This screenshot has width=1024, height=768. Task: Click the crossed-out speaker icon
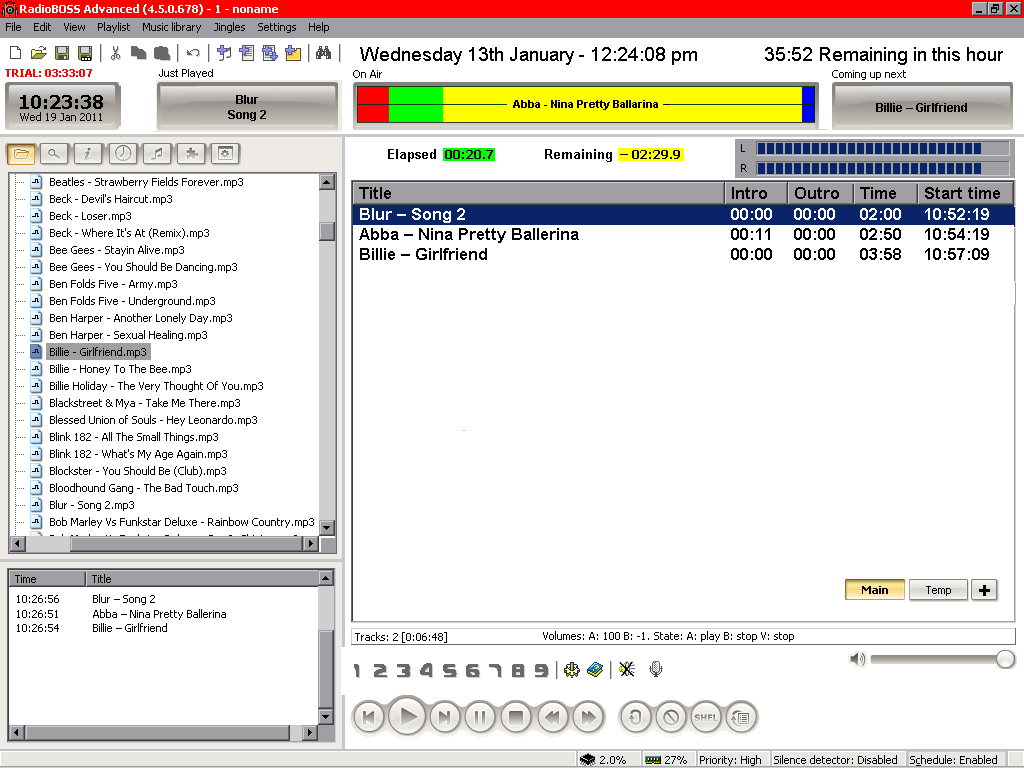pyautogui.click(x=627, y=669)
